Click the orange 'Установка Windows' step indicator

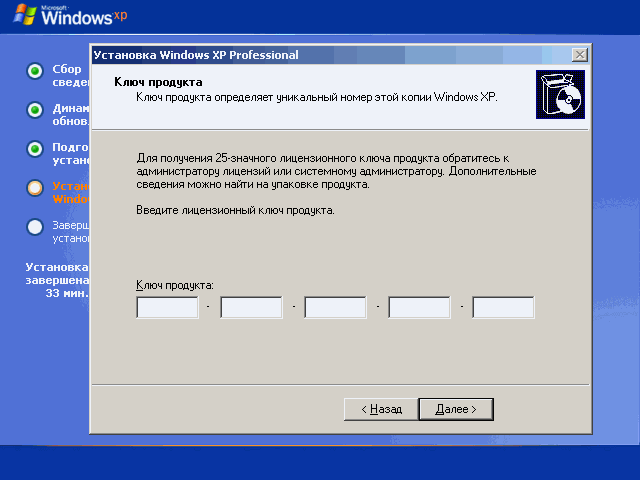click(35, 188)
